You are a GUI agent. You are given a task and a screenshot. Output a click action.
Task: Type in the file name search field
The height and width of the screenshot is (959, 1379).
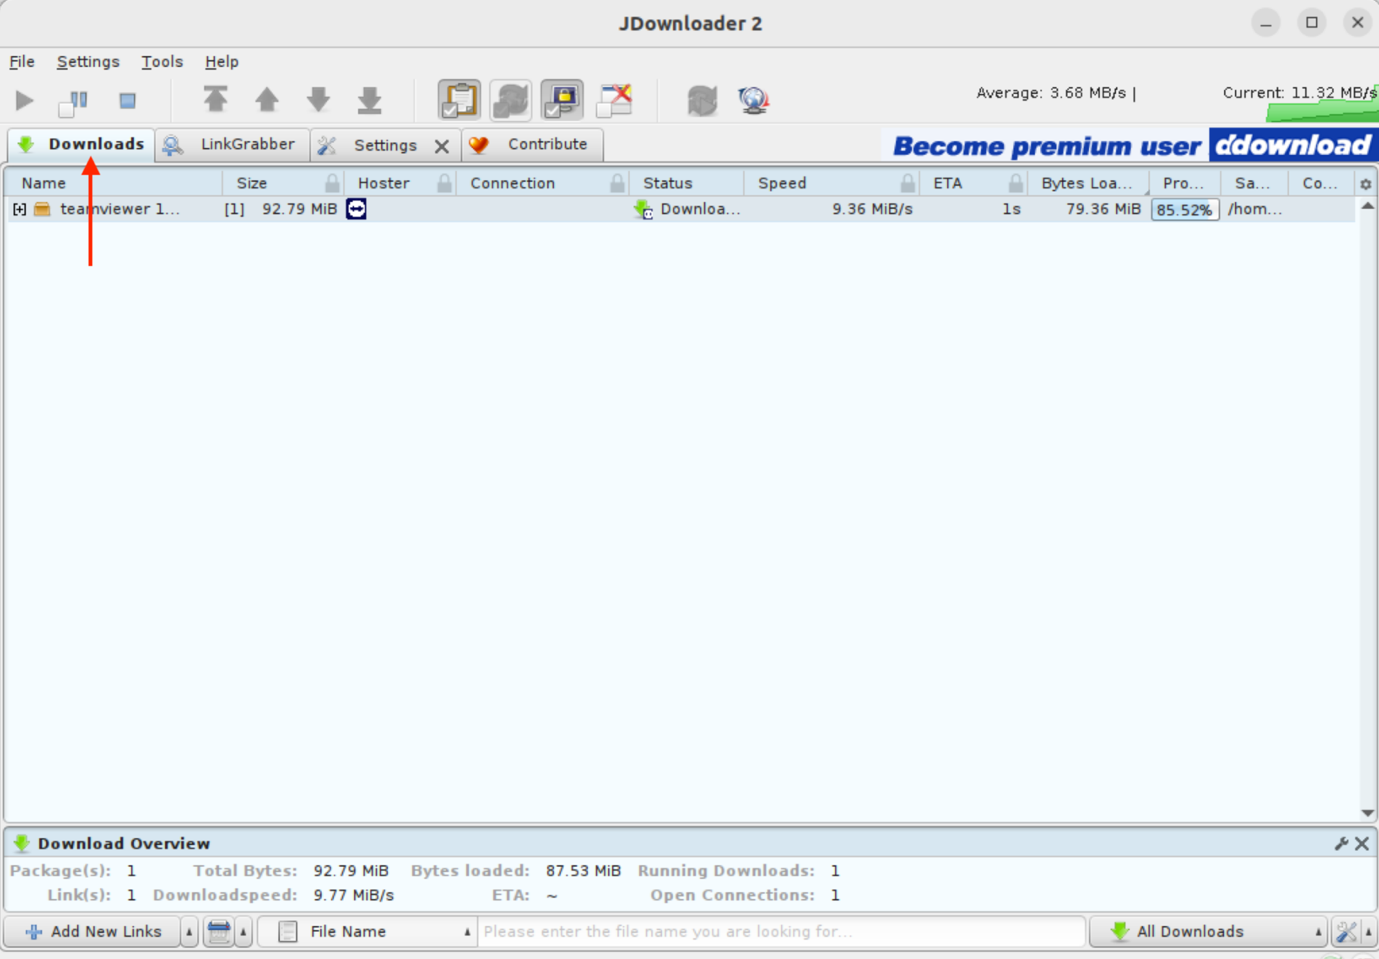pyautogui.click(x=780, y=931)
